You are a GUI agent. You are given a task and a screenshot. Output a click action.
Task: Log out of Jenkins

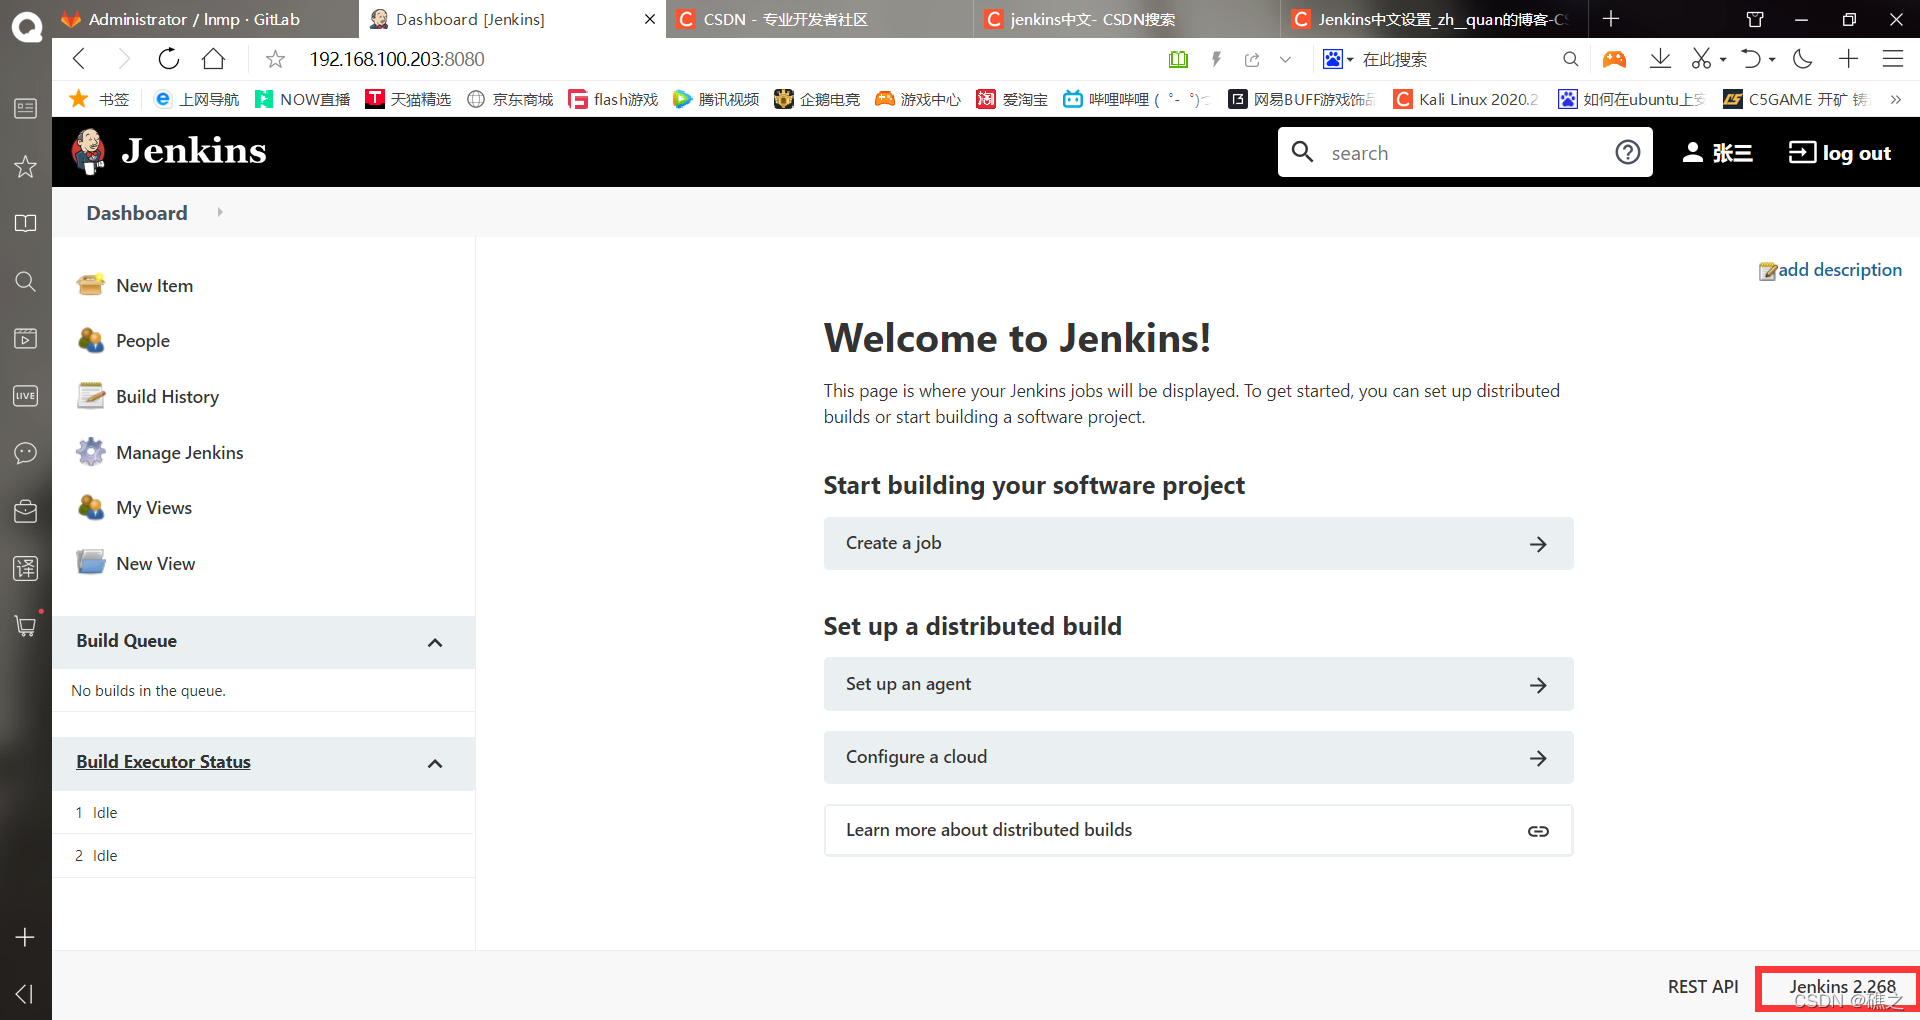click(x=1840, y=153)
